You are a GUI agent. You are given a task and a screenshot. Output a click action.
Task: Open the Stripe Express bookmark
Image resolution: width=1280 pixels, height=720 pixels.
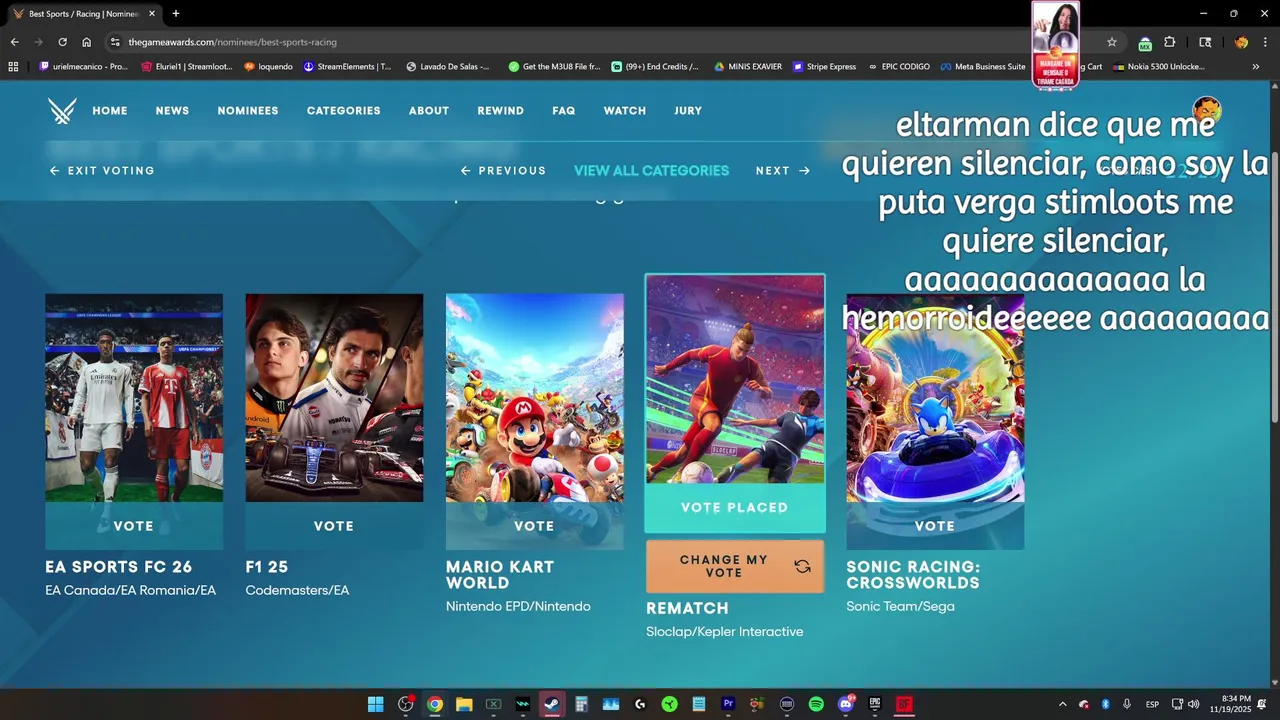[x=824, y=67]
